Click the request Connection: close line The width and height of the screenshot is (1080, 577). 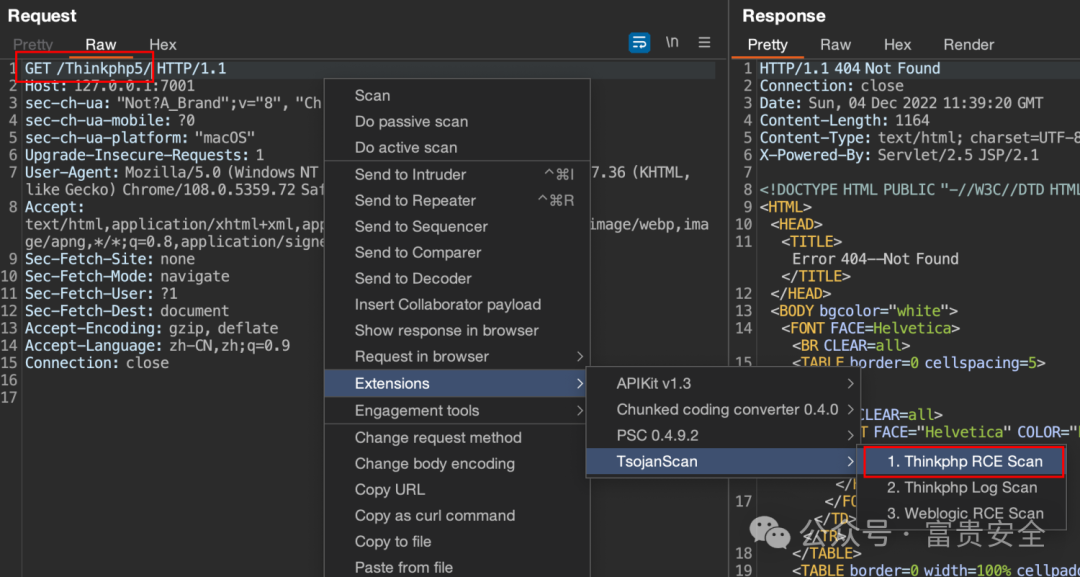(96, 362)
